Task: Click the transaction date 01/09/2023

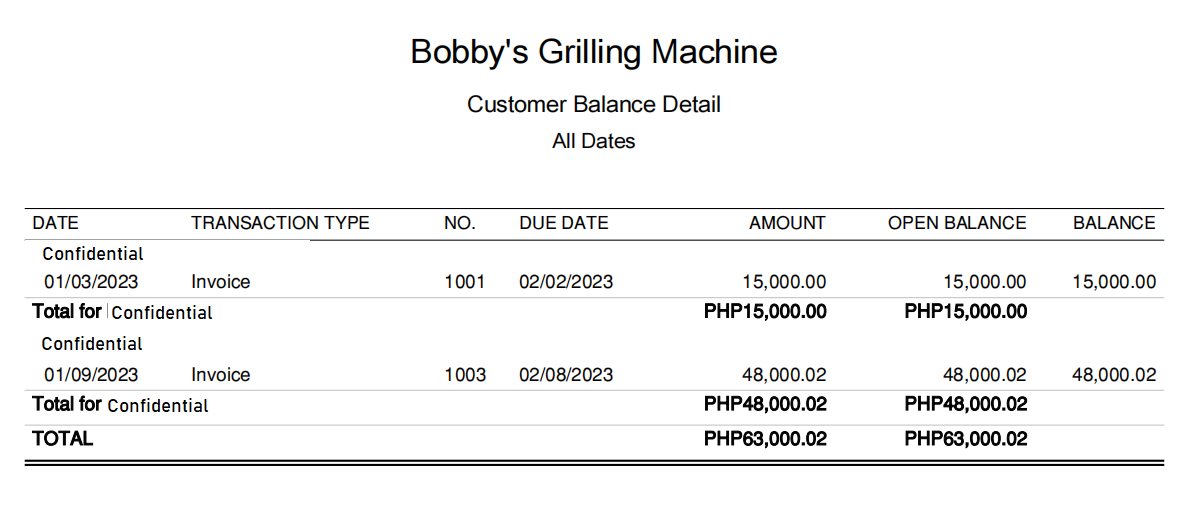Action: tap(91, 375)
